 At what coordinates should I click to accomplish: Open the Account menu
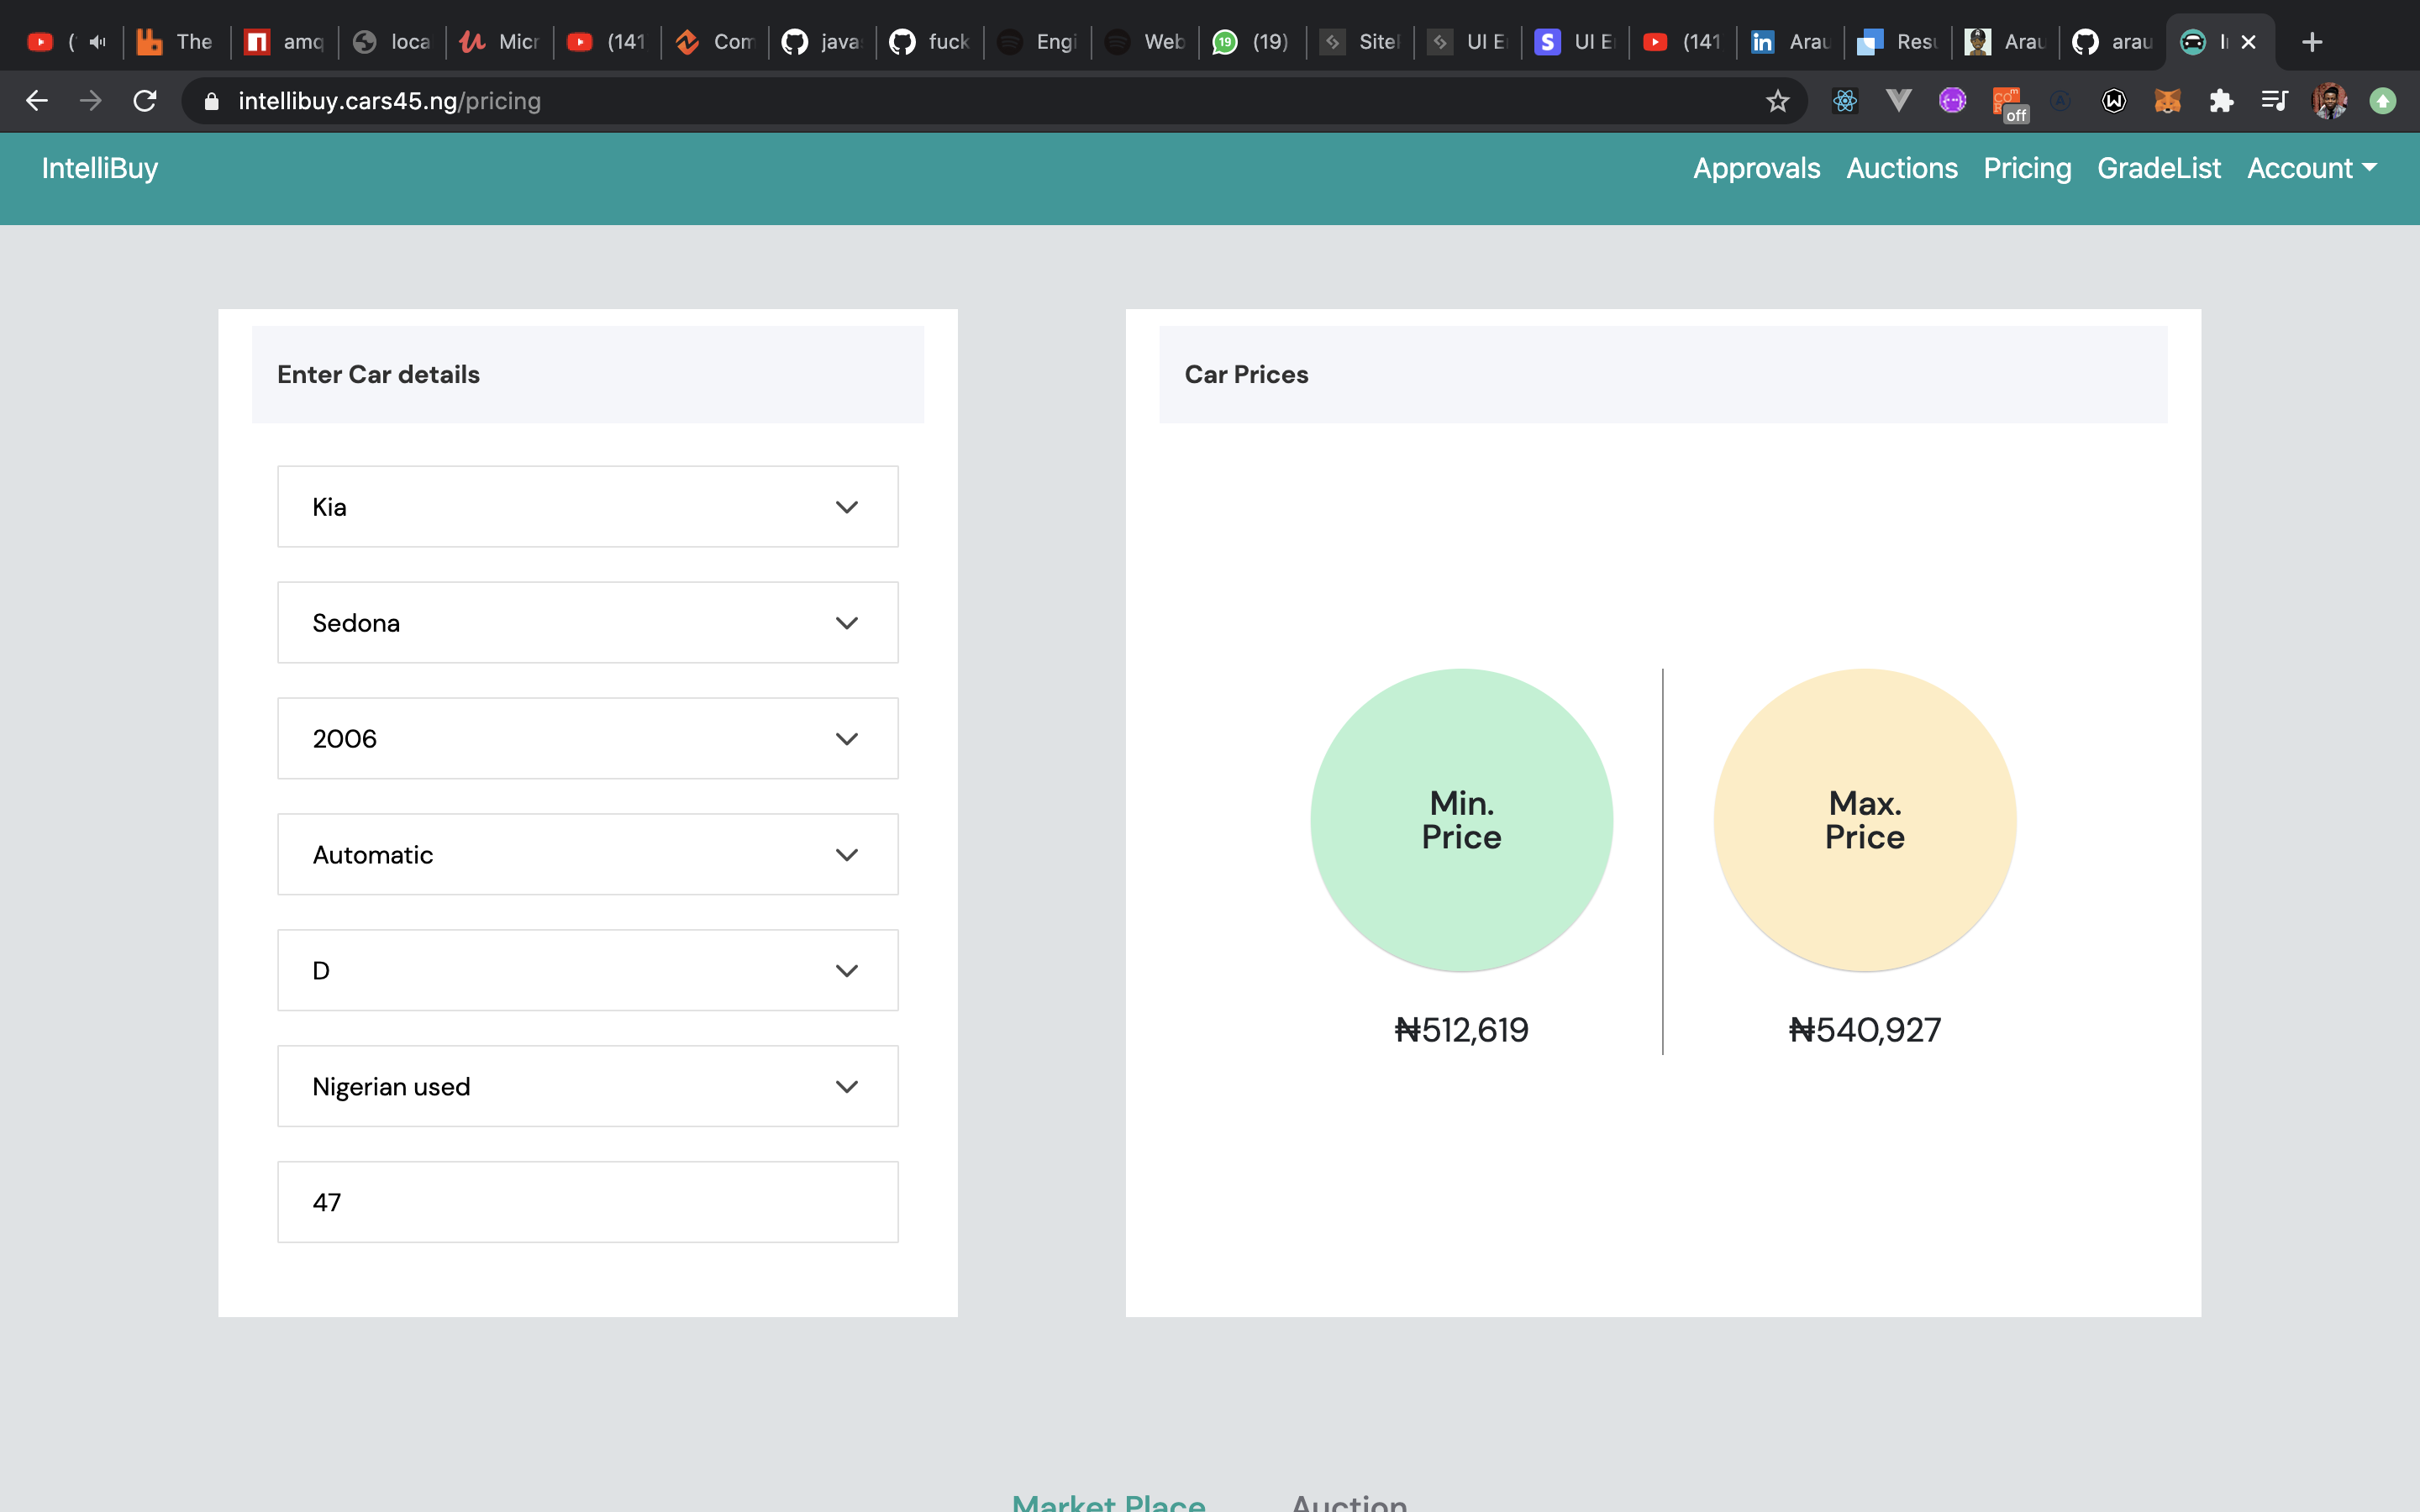tap(2311, 168)
